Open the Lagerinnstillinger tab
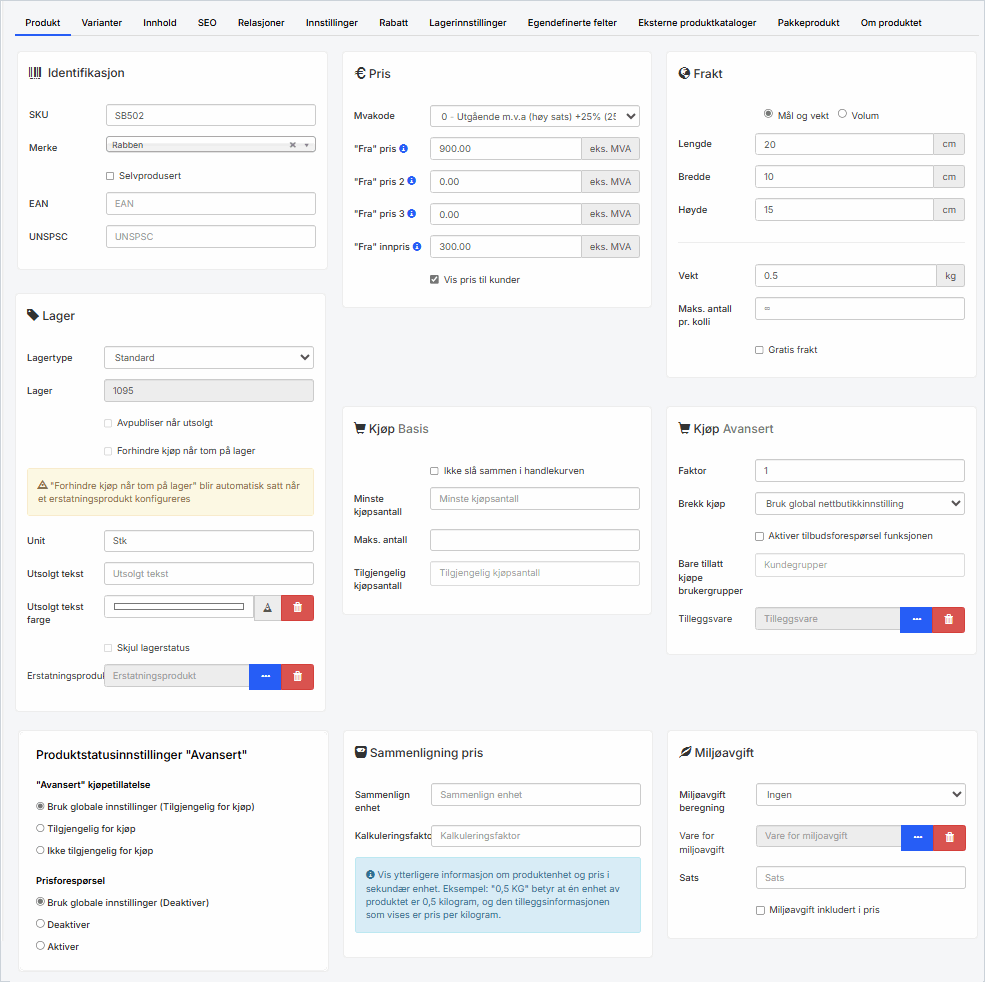Screen dimensions: 985x982 click(x=467, y=22)
